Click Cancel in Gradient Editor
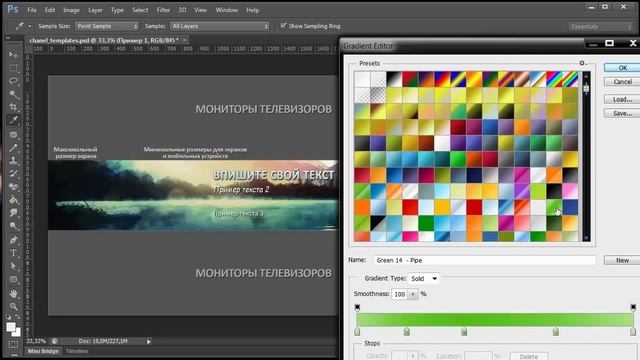640x360 pixels. 622,82
